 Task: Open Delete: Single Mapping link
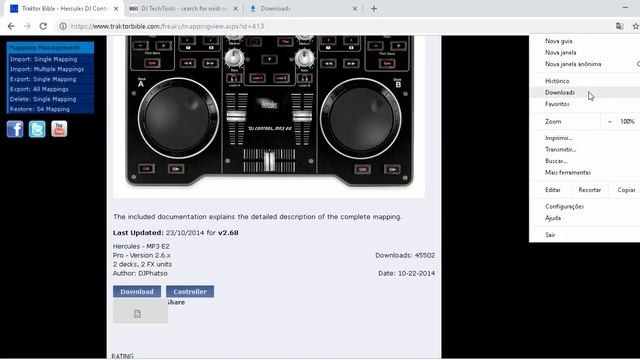tap(43, 99)
